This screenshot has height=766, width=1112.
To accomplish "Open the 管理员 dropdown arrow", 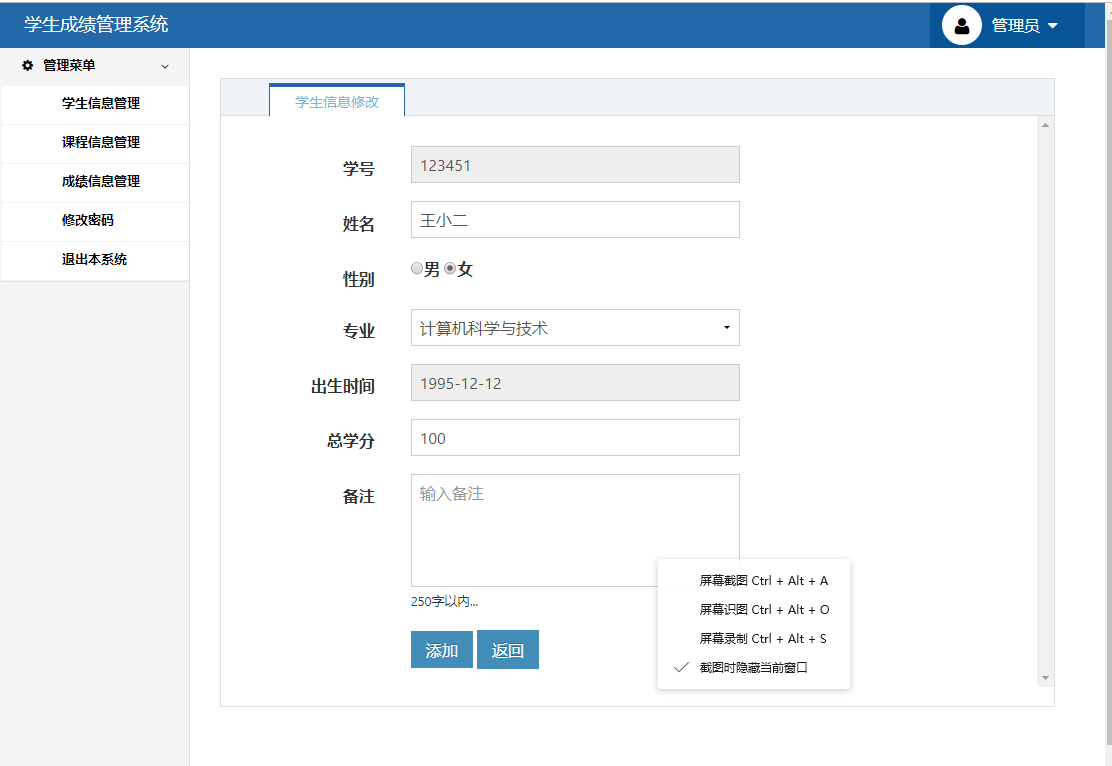I will coord(1052,26).
